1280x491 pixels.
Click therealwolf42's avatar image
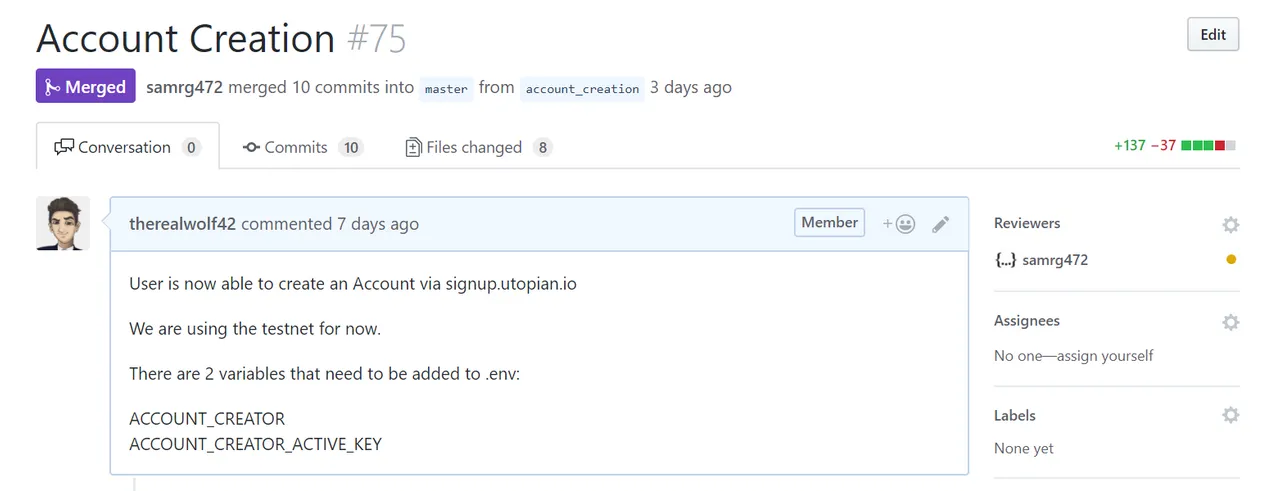63,223
